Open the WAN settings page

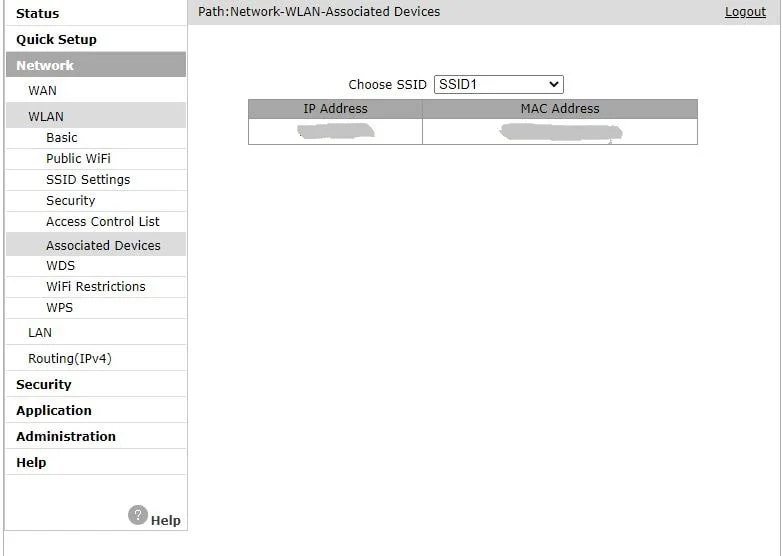point(42,91)
